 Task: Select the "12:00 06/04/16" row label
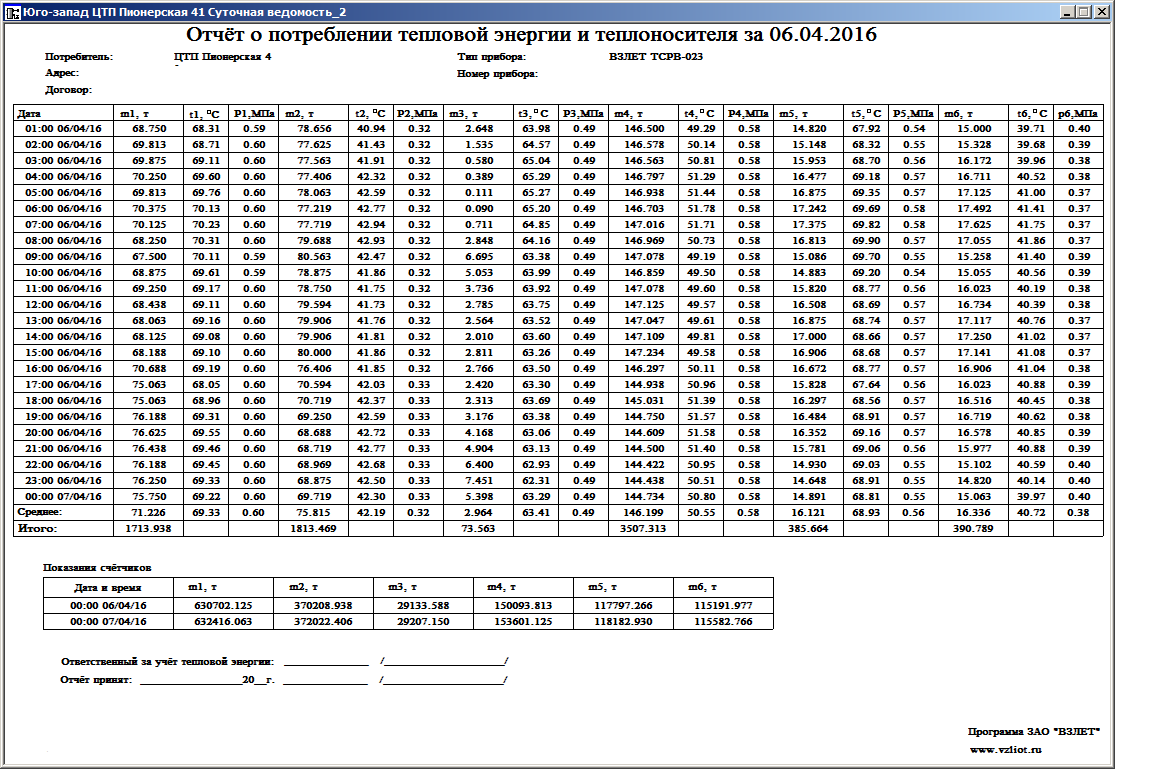[63, 304]
